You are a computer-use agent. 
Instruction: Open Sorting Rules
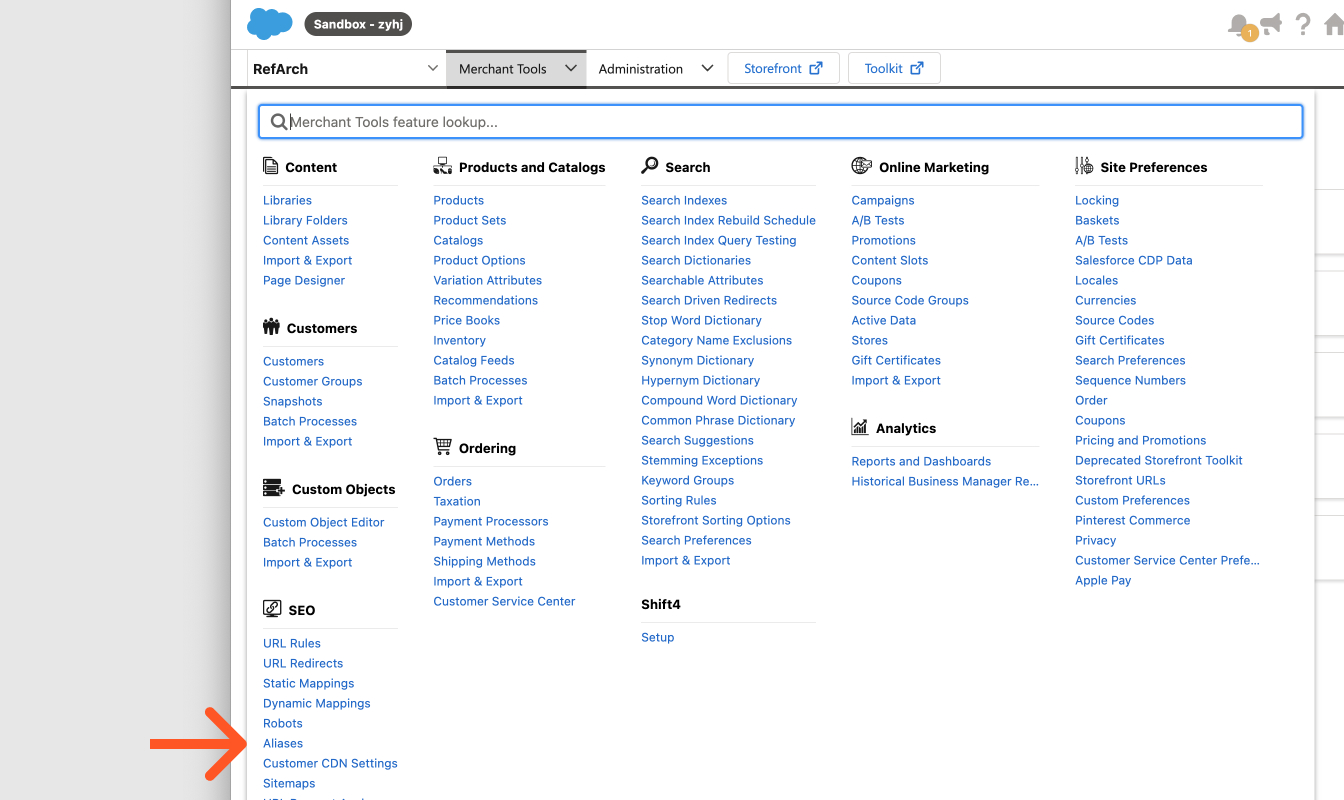(x=679, y=500)
